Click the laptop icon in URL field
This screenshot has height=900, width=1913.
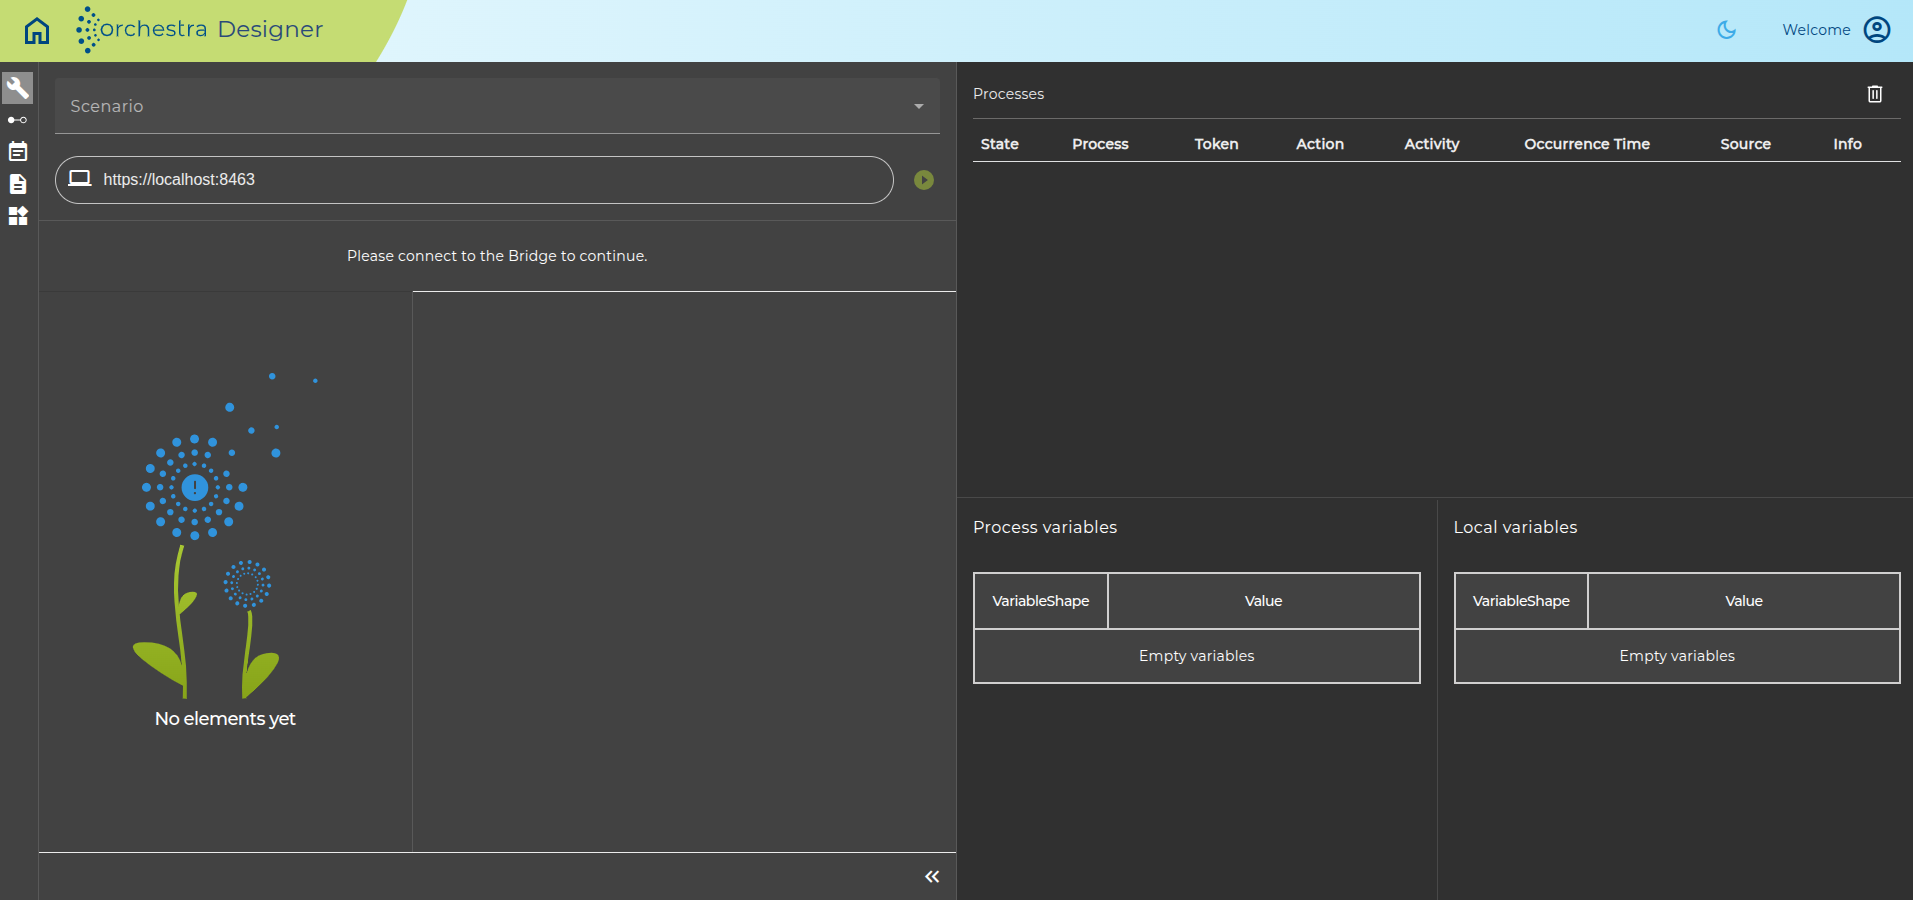pyautogui.click(x=80, y=179)
